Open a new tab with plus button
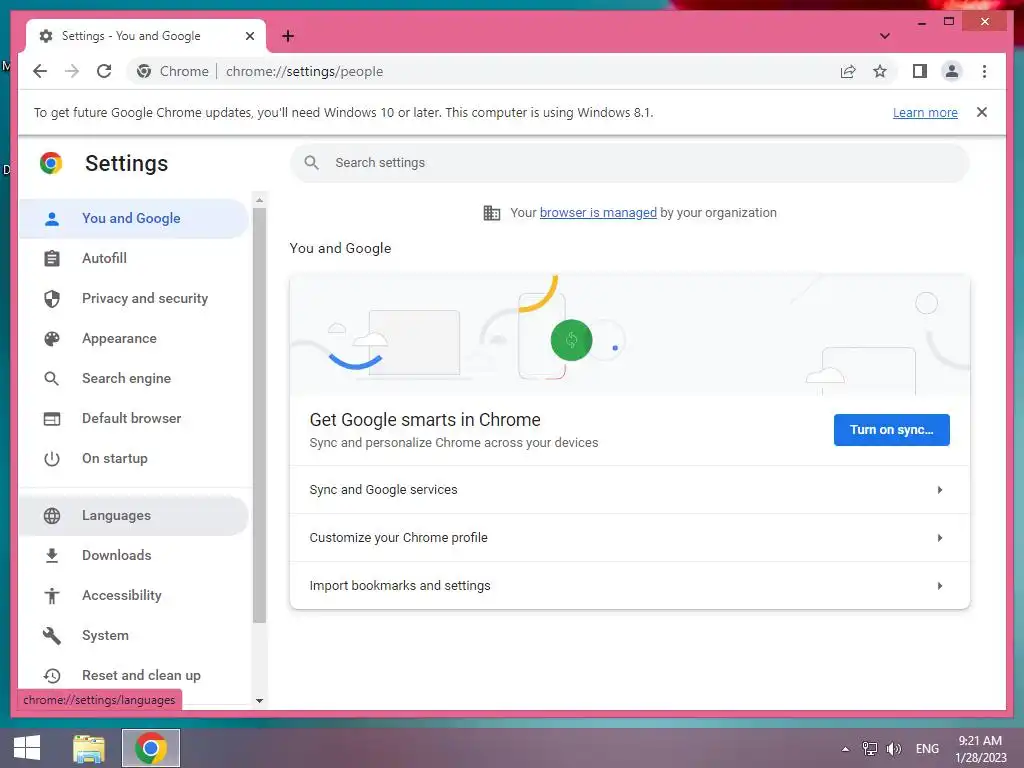 click(x=288, y=36)
